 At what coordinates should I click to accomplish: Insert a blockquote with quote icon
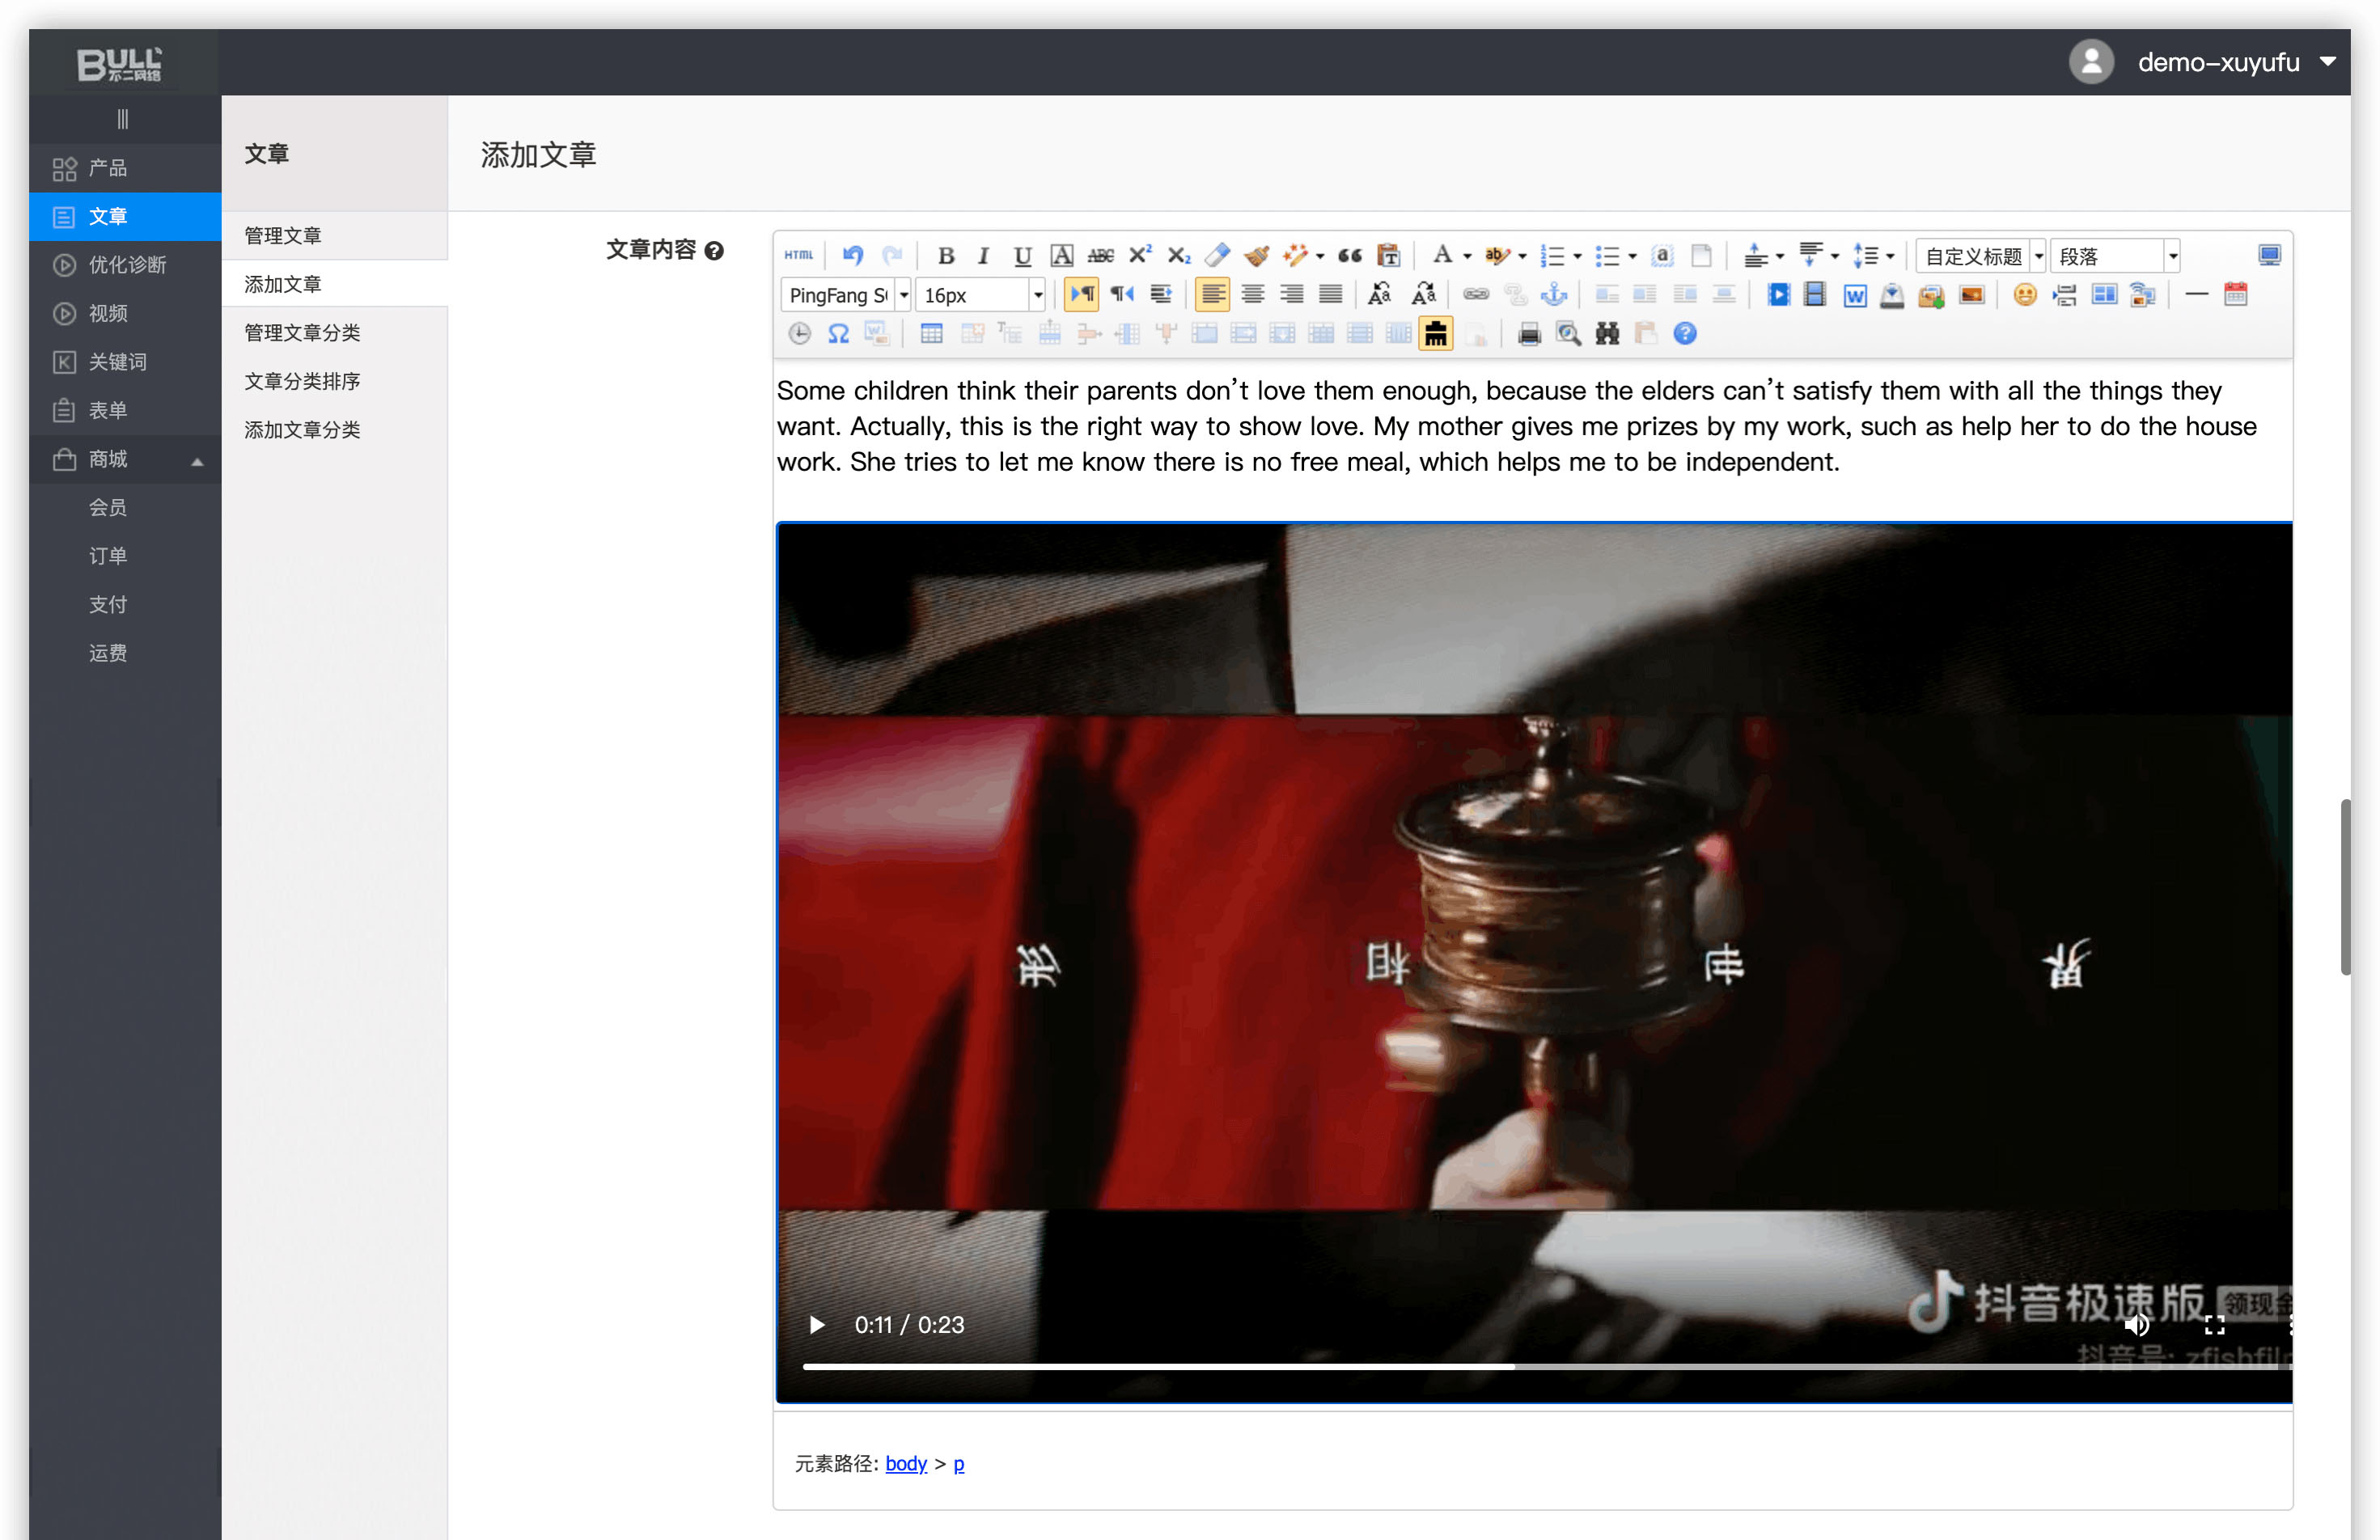click(x=1349, y=256)
